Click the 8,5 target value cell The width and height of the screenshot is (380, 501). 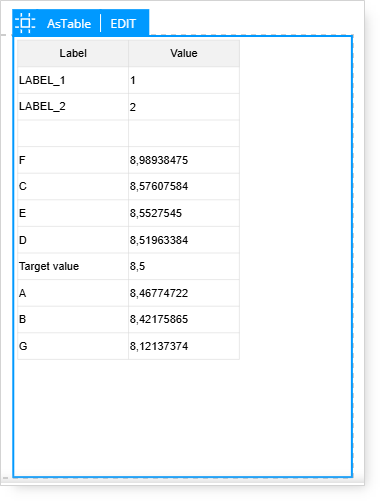click(x=184, y=266)
